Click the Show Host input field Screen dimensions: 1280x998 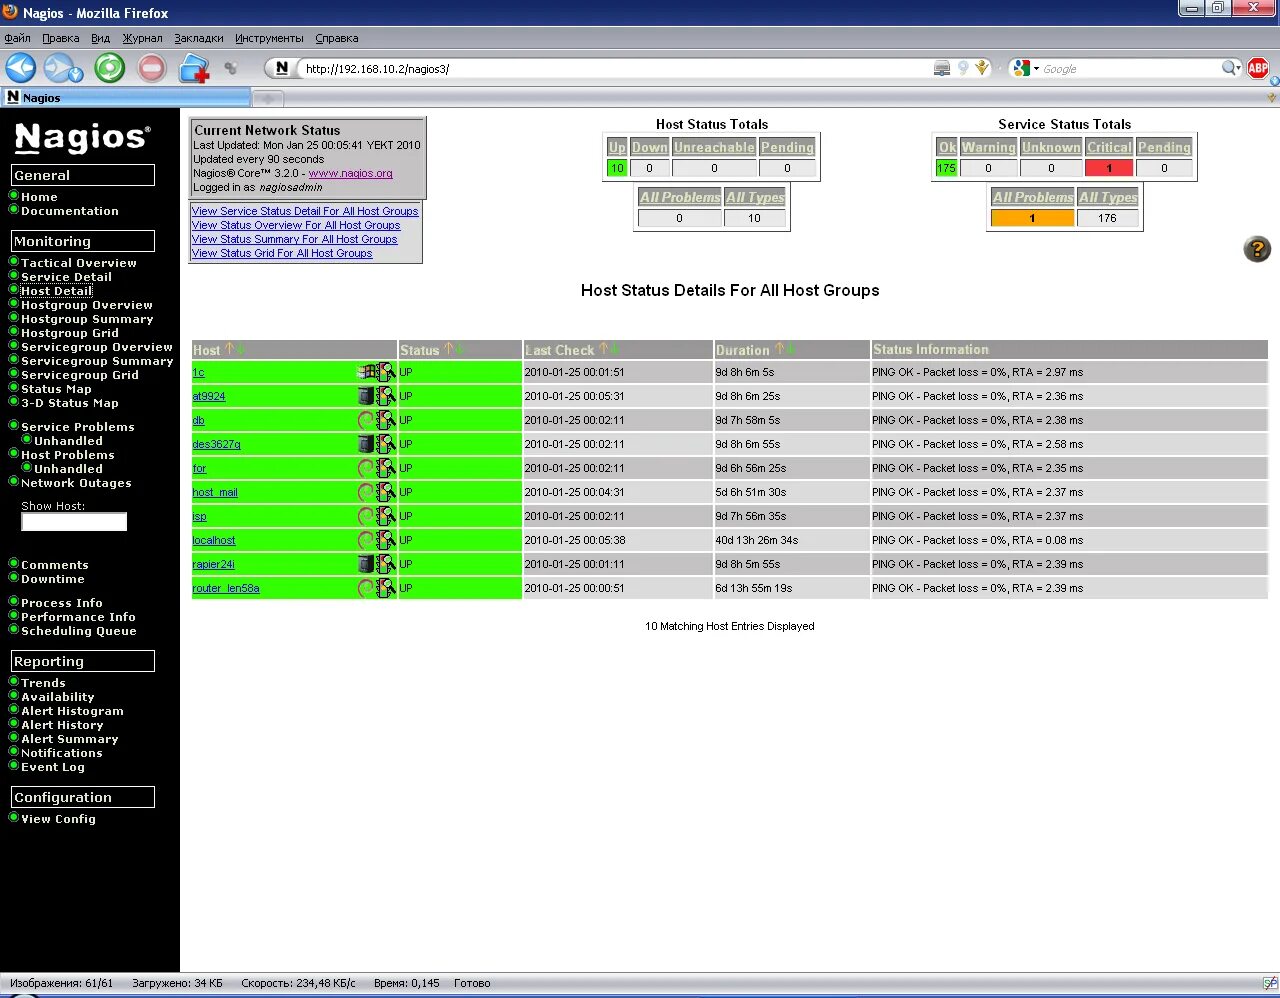point(74,522)
